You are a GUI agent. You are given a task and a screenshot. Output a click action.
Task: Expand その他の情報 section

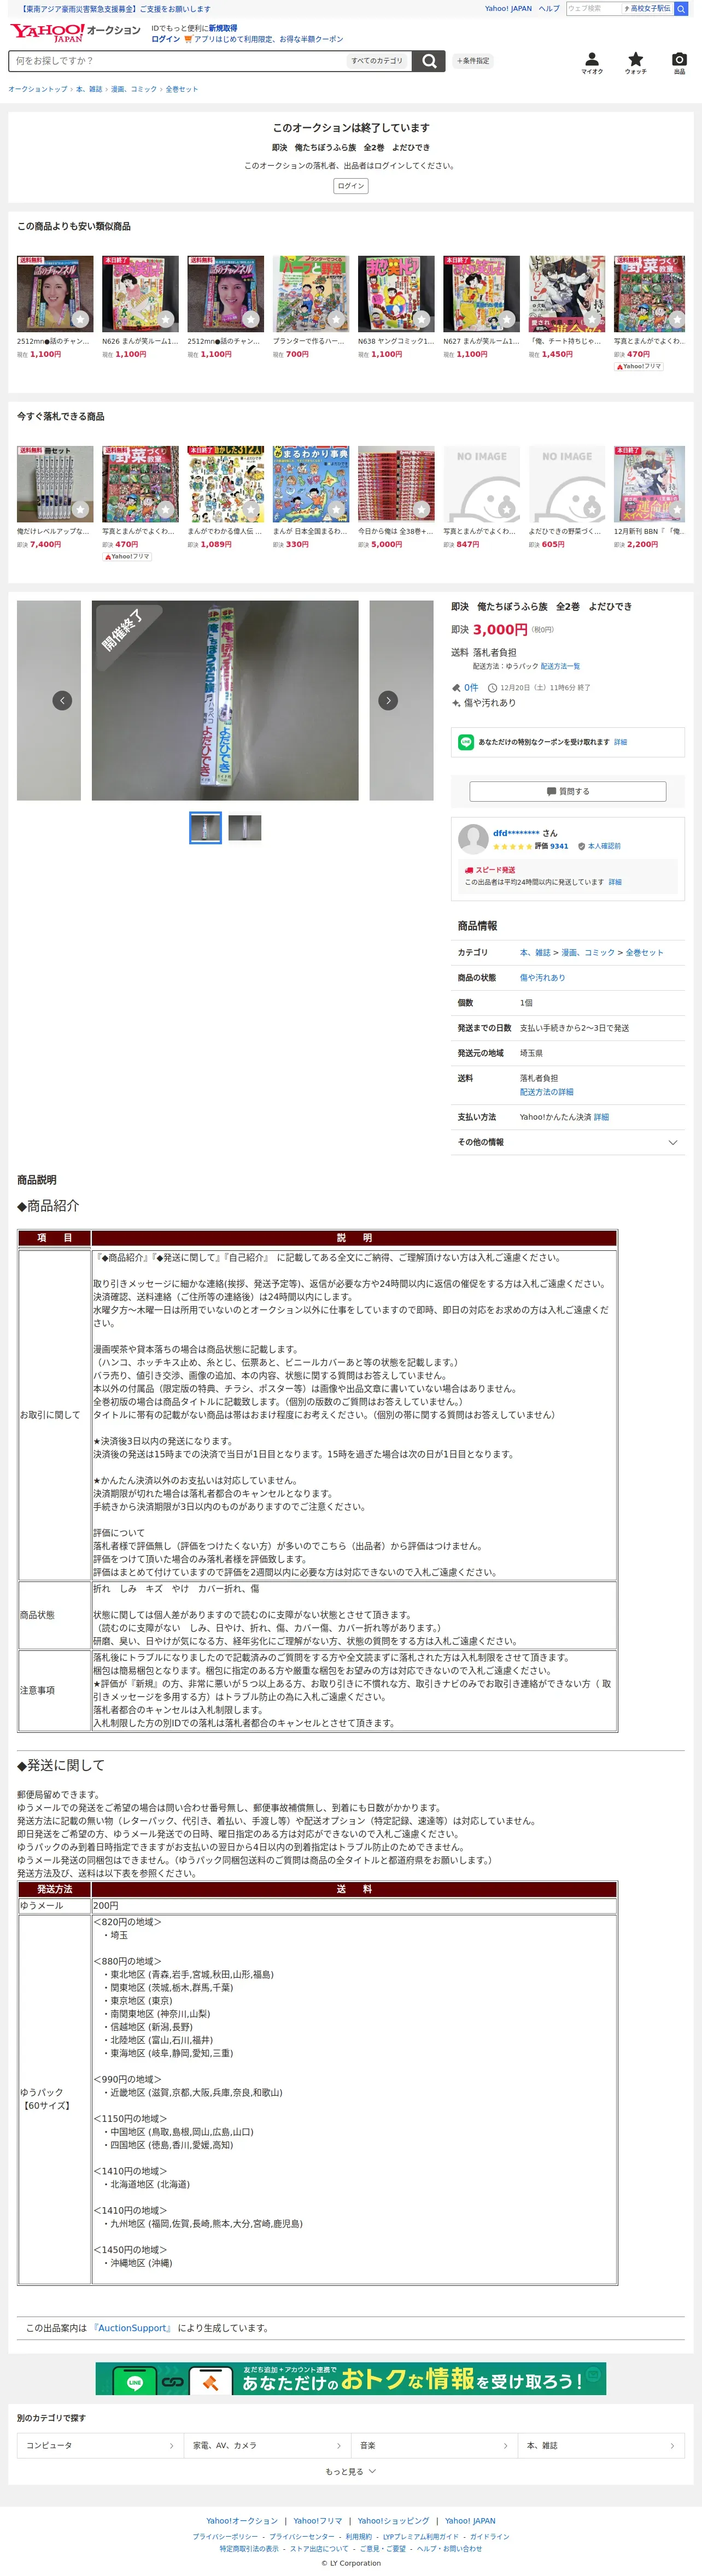[x=568, y=1142]
